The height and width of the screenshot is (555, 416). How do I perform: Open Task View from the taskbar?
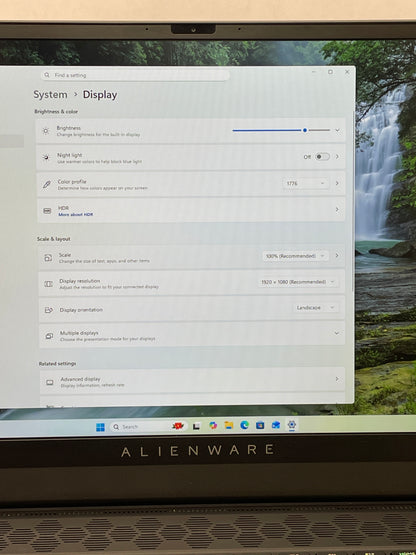(196, 426)
